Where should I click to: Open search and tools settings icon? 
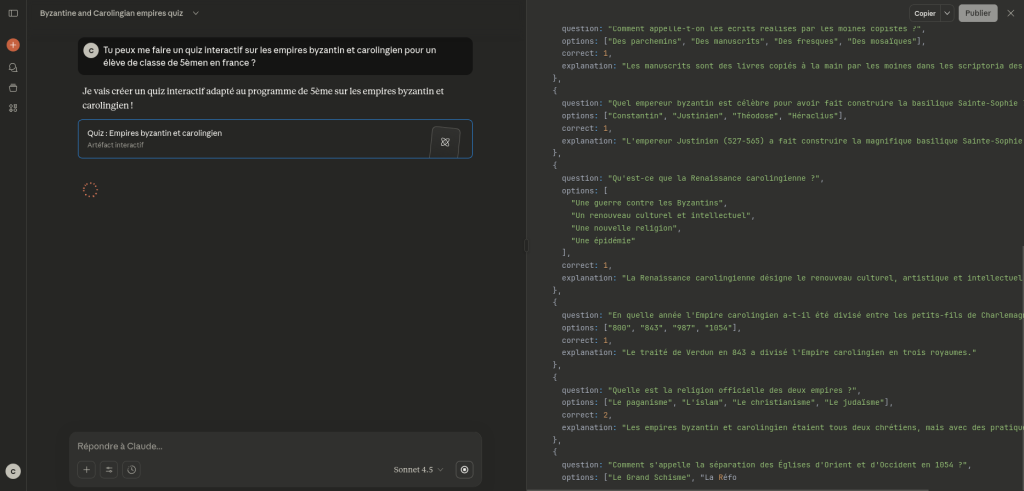109,469
